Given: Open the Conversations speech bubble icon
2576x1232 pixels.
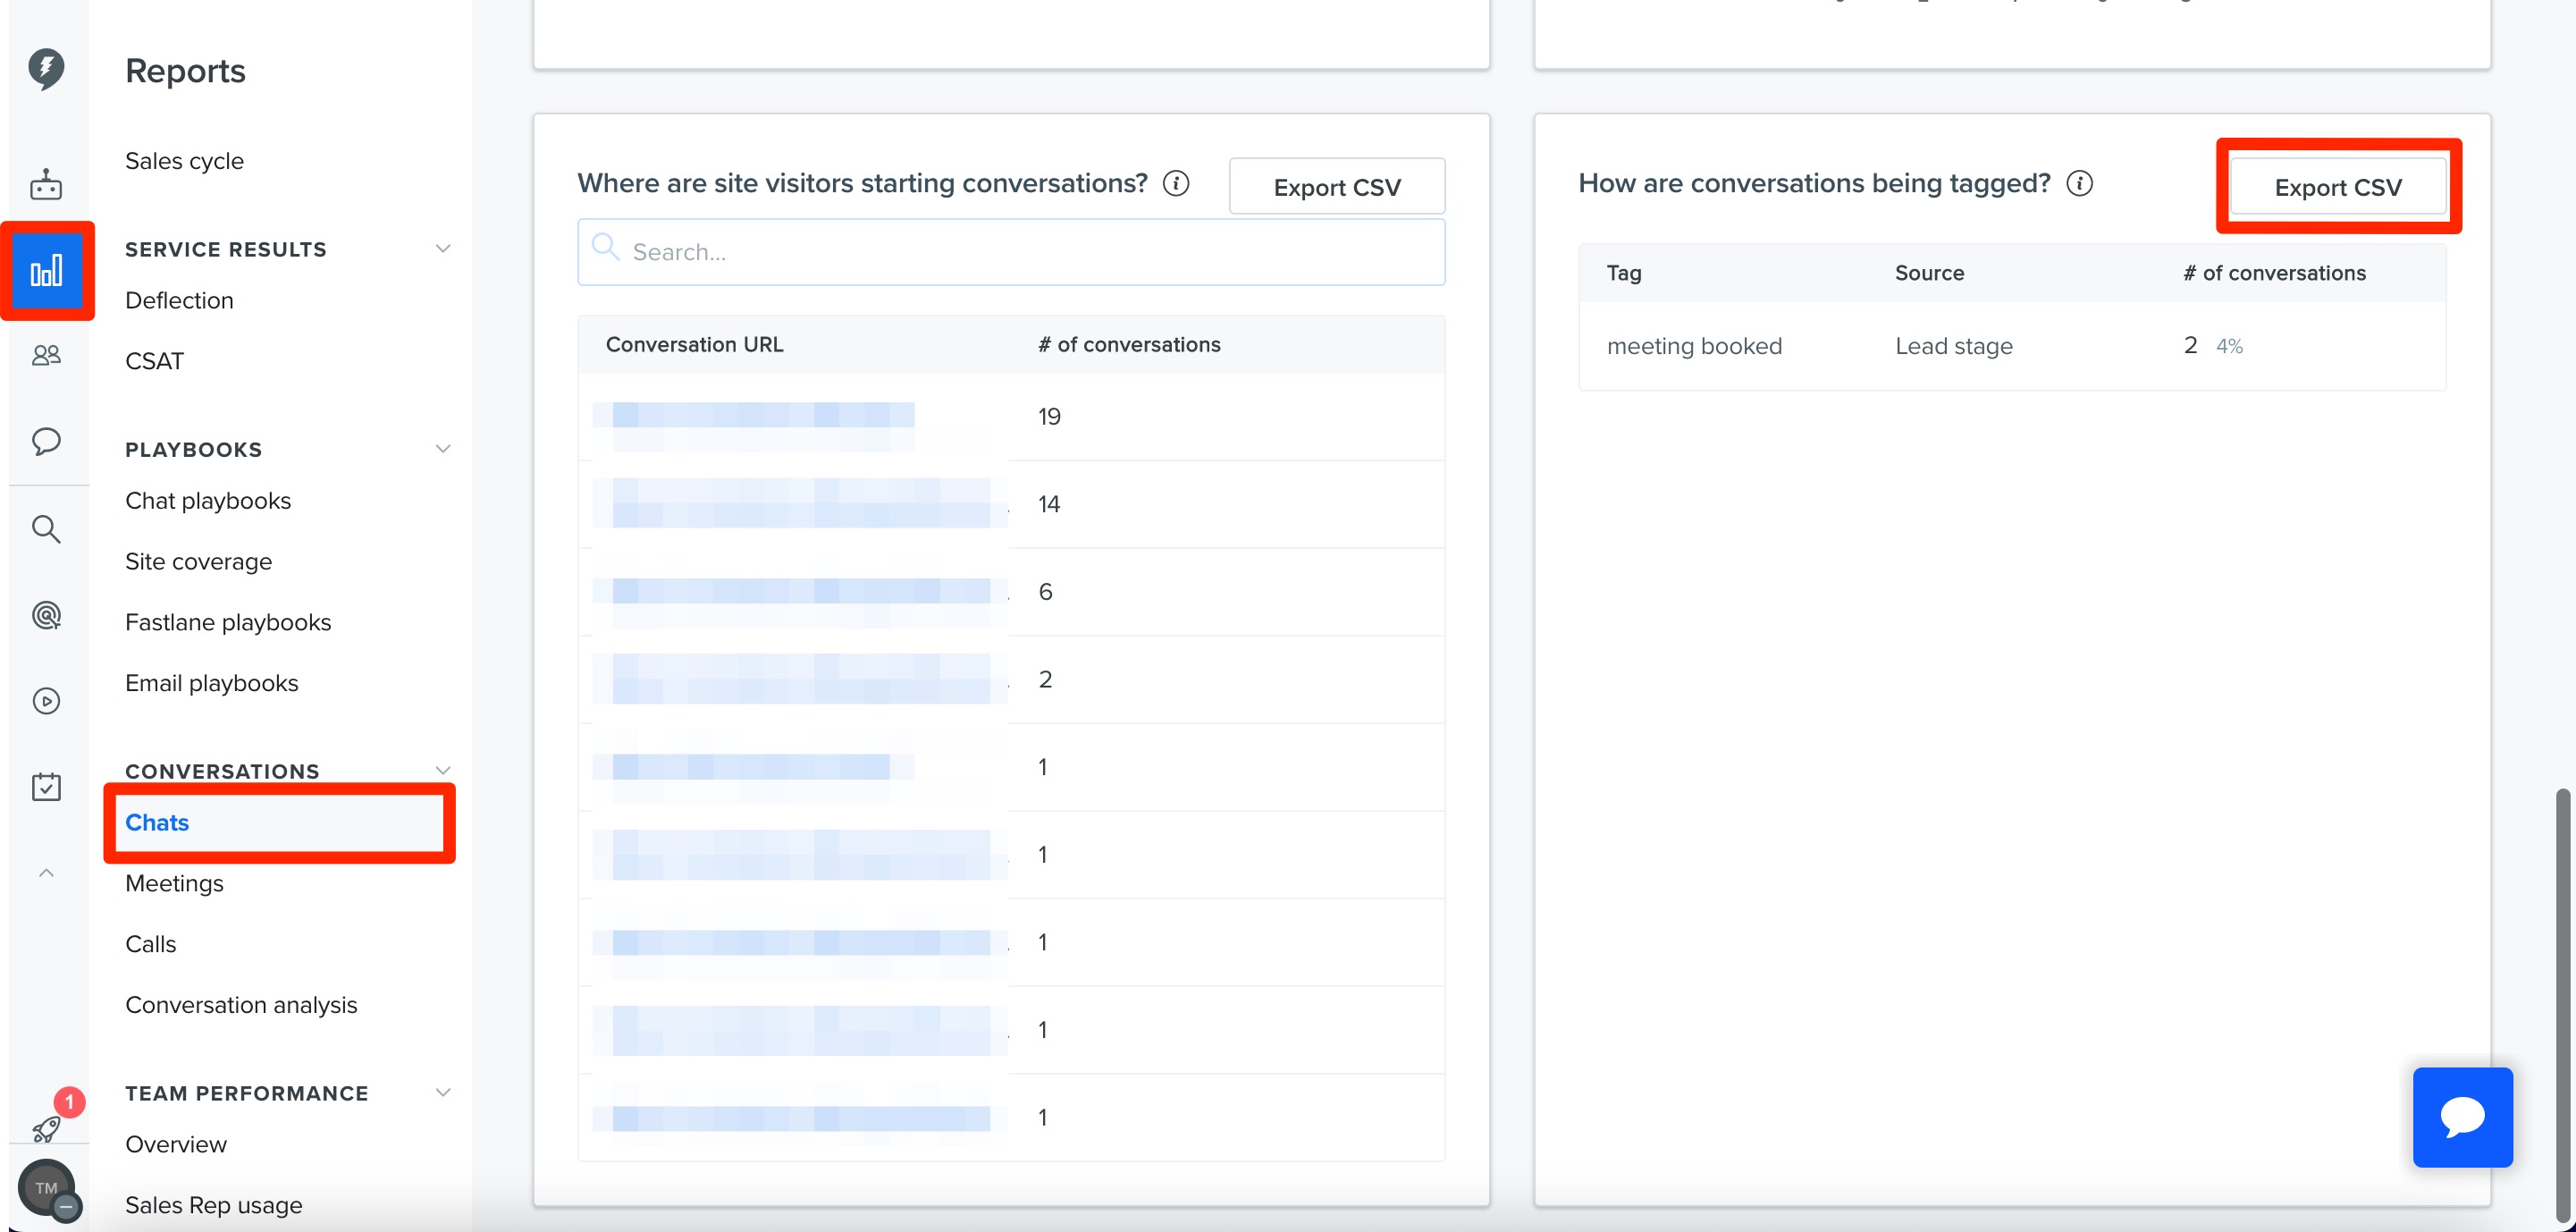Looking at the screenshot, I should (46, 441).
